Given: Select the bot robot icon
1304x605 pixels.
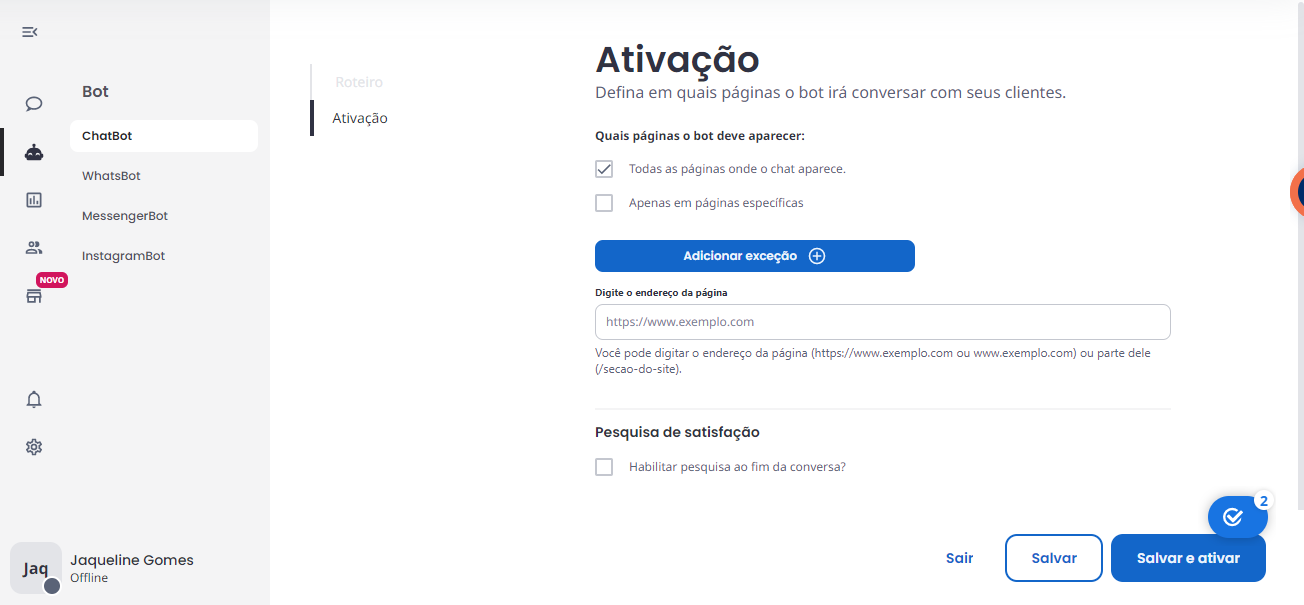Looking at the screenshot, I should 34,152.
